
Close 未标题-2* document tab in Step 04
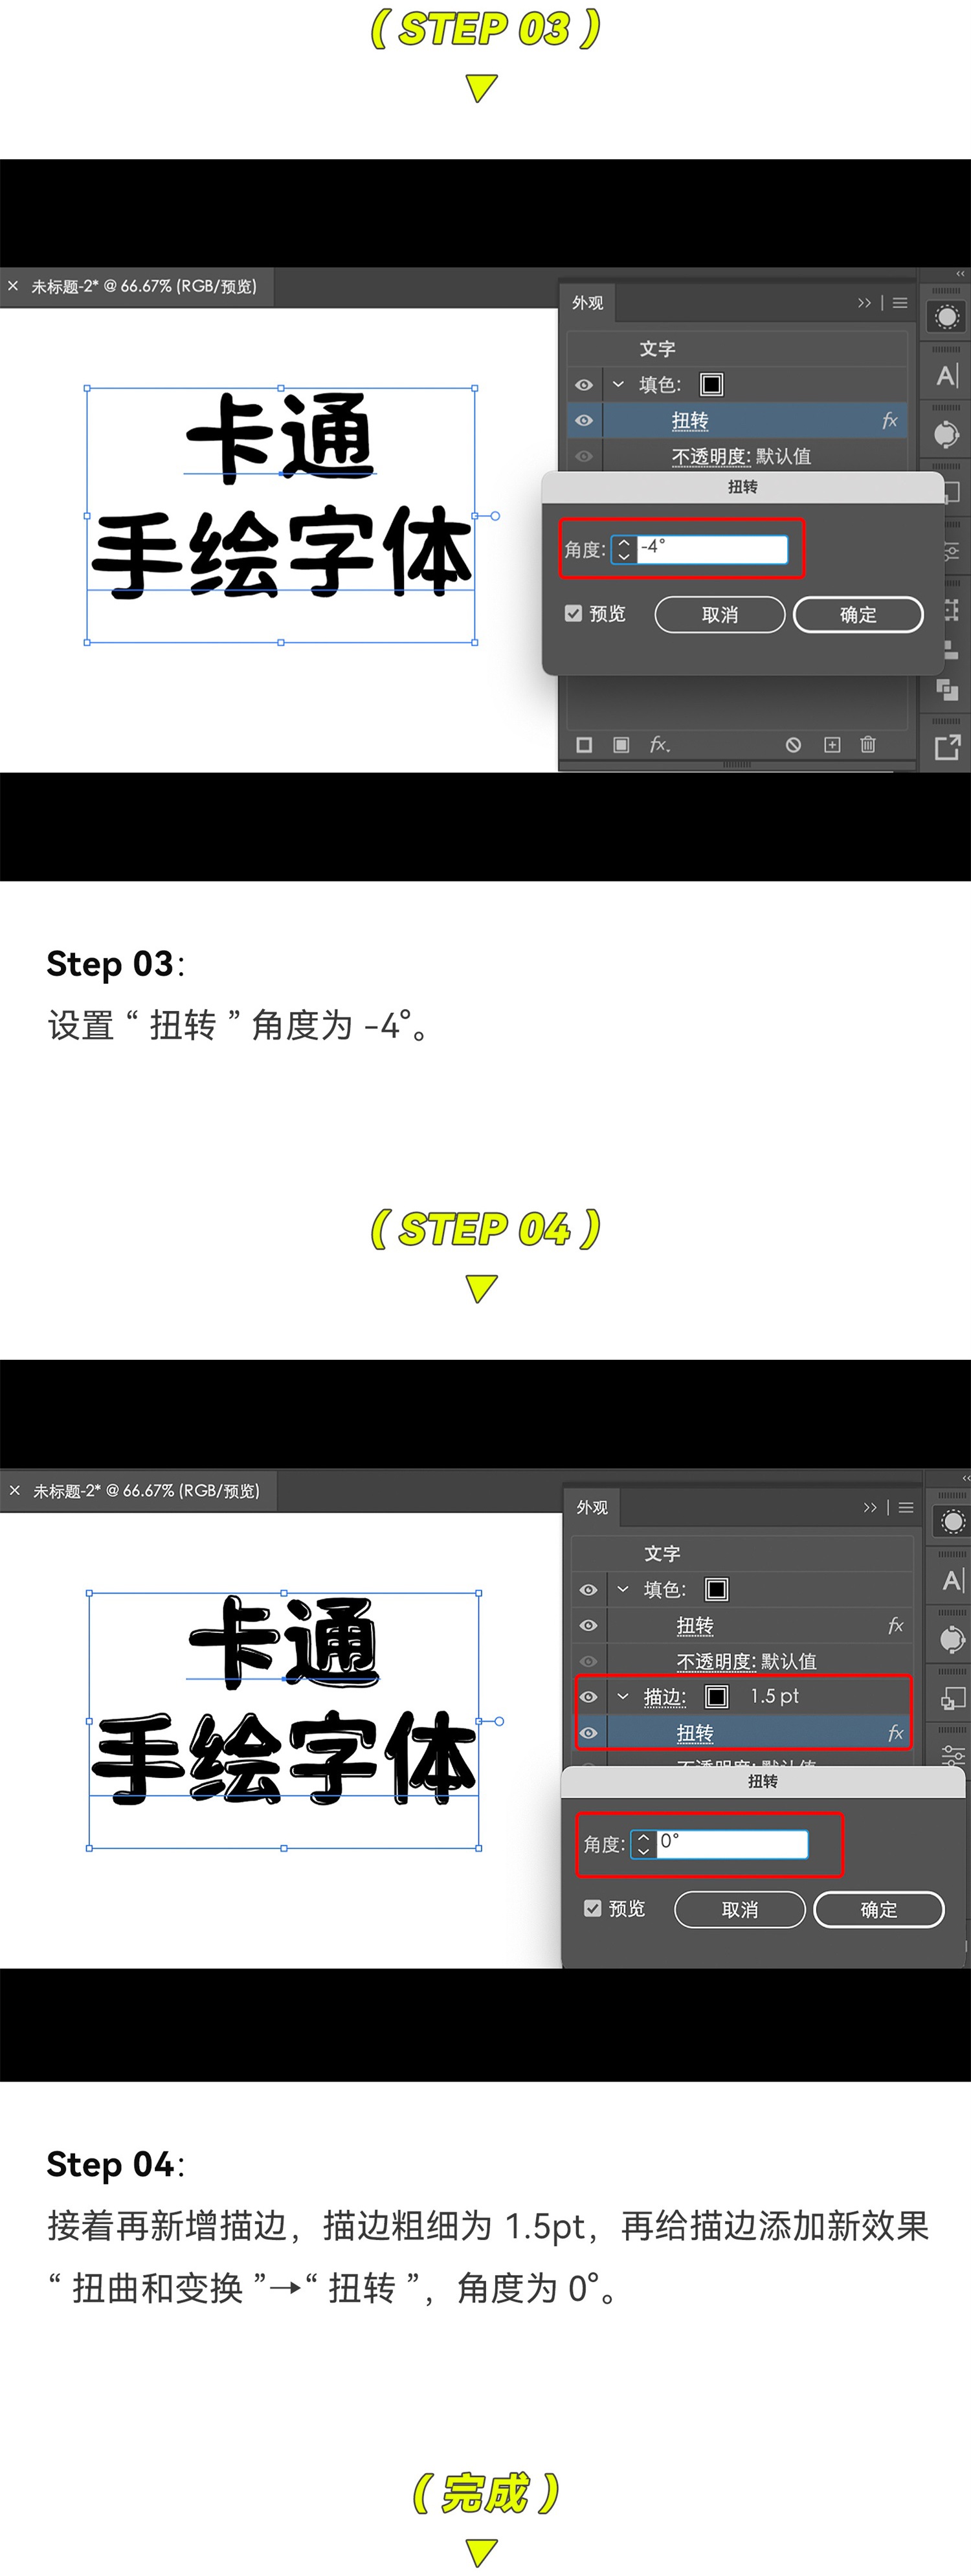click(x=15, y=1490)
